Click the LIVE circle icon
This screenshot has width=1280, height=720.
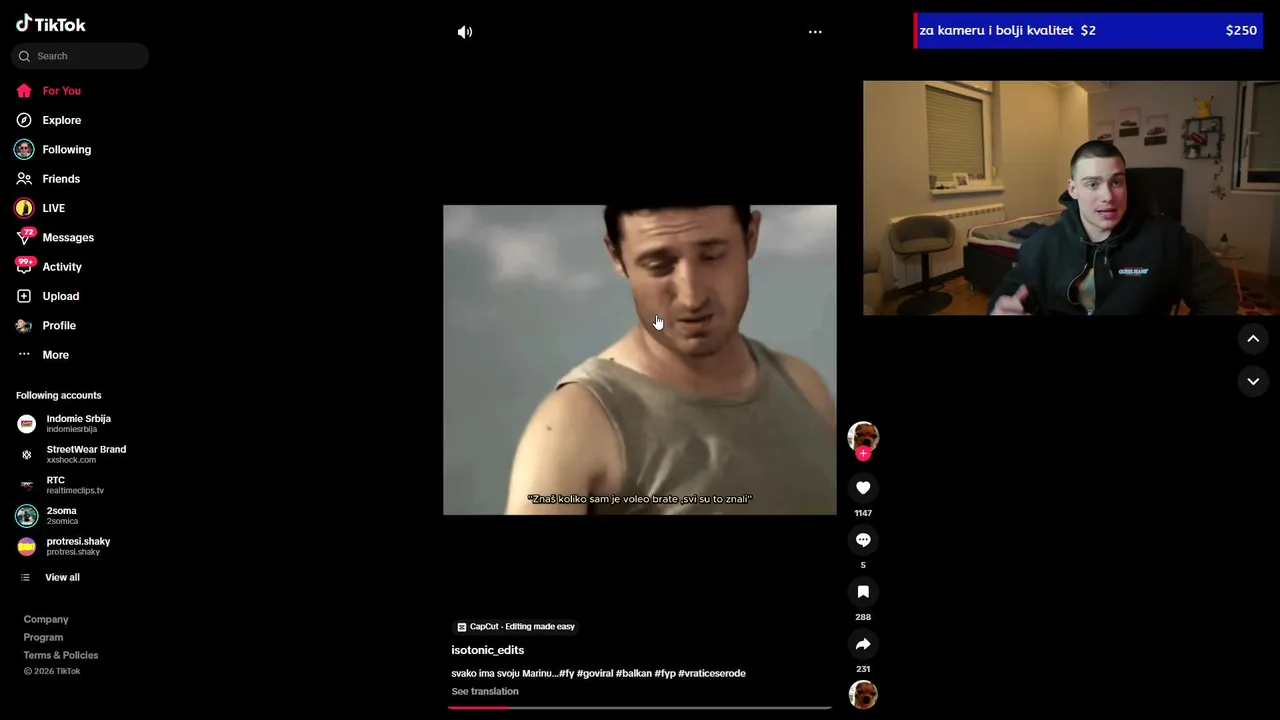click(24, 208)
